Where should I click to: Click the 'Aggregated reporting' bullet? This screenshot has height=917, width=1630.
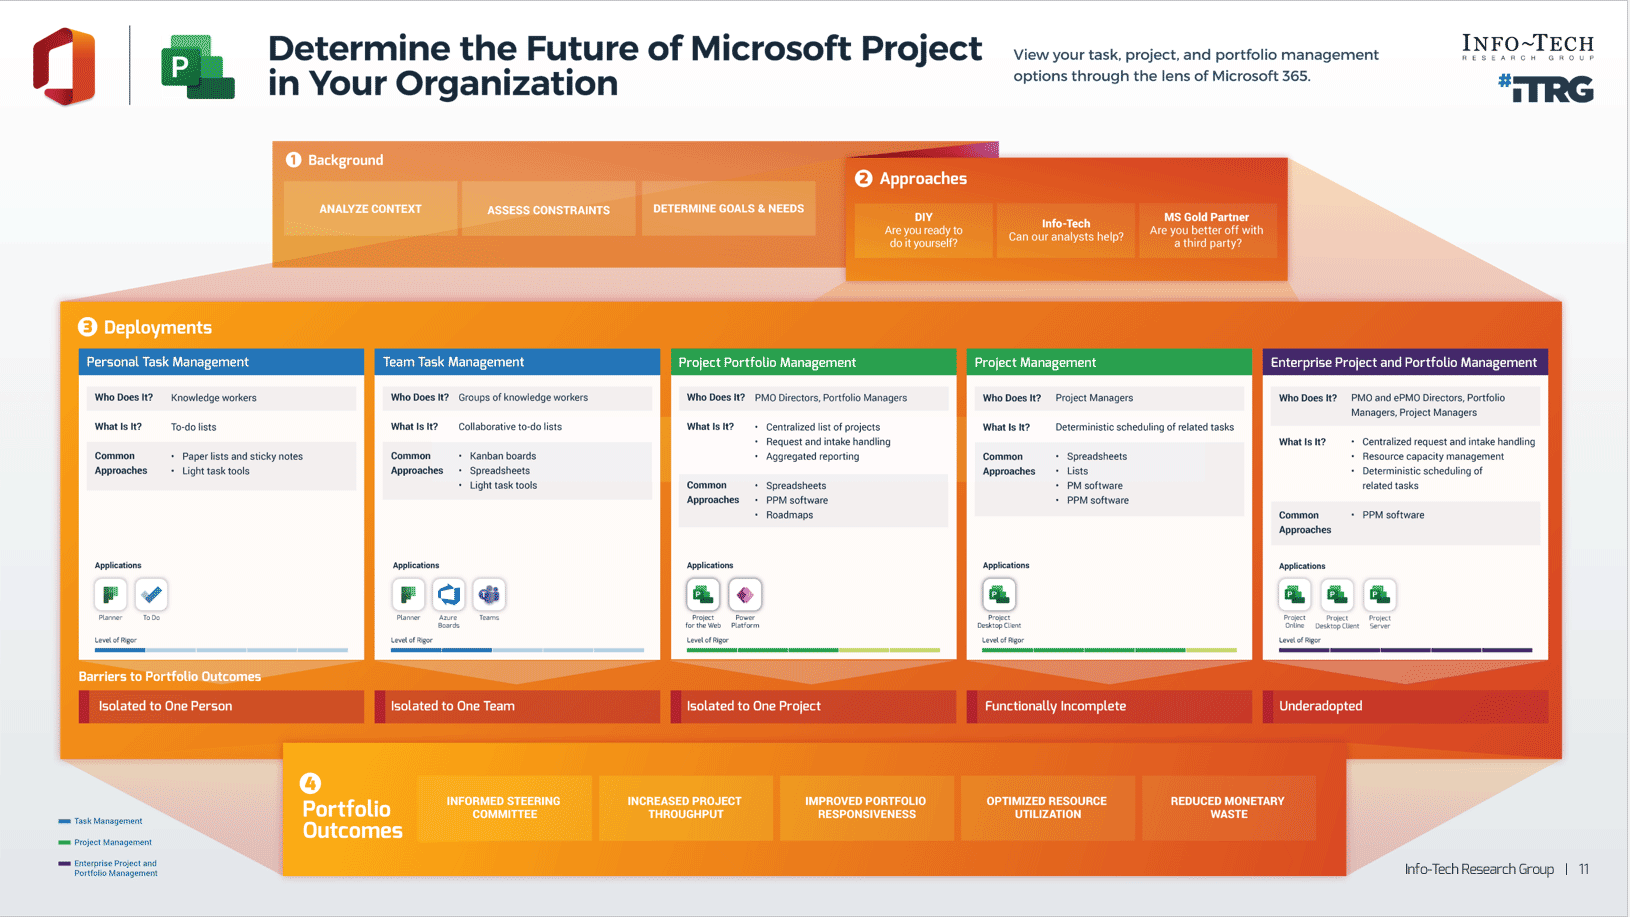pyautogui.click(x=812, y=457)
